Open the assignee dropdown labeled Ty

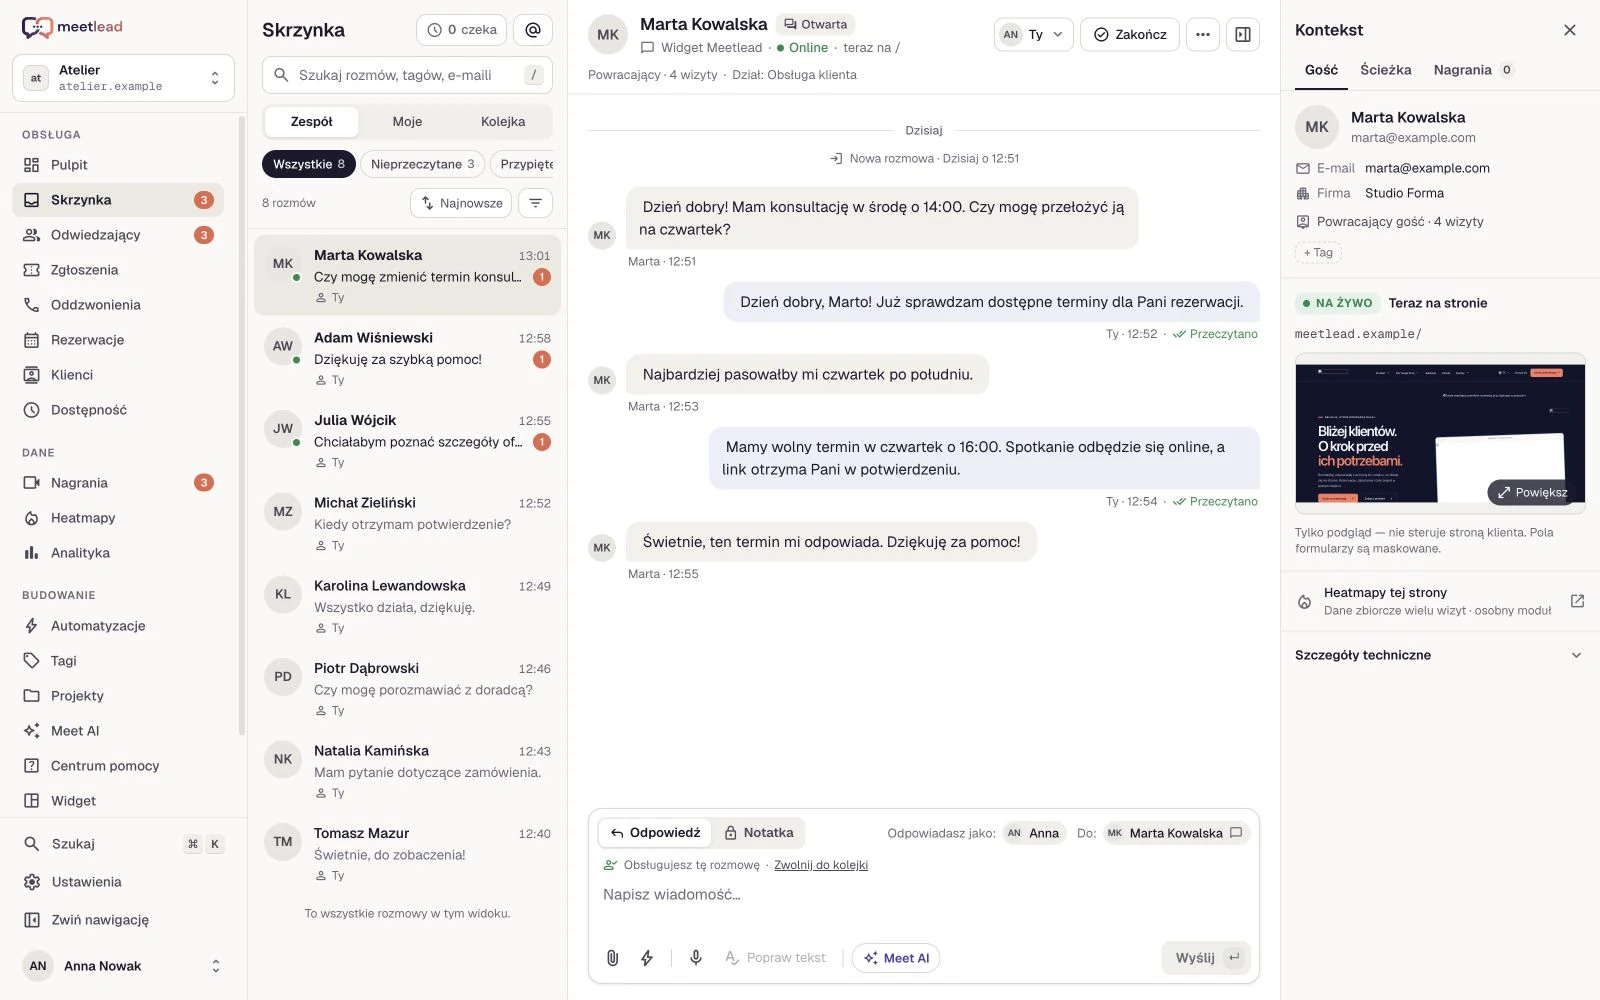tap(1034, 34)
